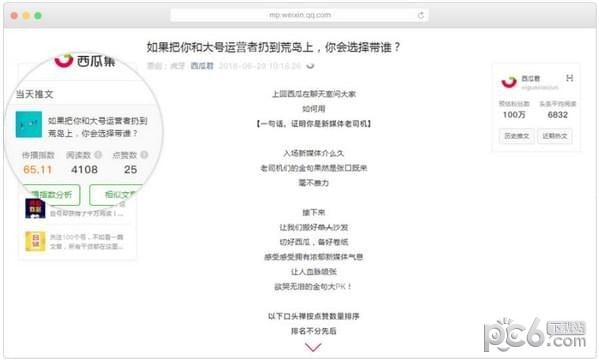Select the dark red thumbnail article in list
The width and height of the screenshot is (599, 364).
click(x=35, y=208)
